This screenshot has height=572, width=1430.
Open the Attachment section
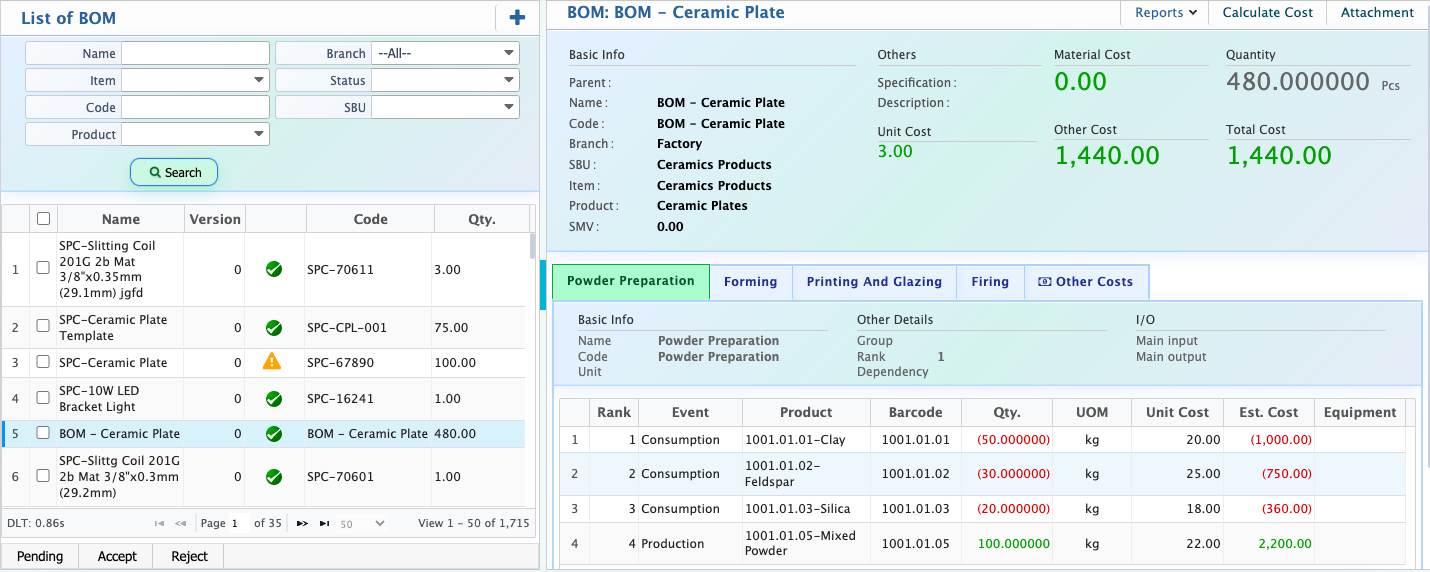[x=1377, y=13]
